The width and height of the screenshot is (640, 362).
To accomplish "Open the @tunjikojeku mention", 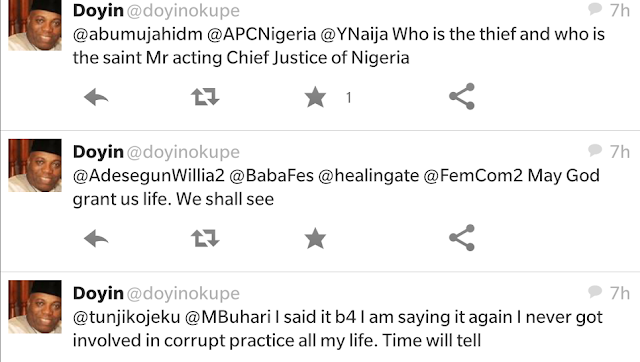I will click(127, 317).
